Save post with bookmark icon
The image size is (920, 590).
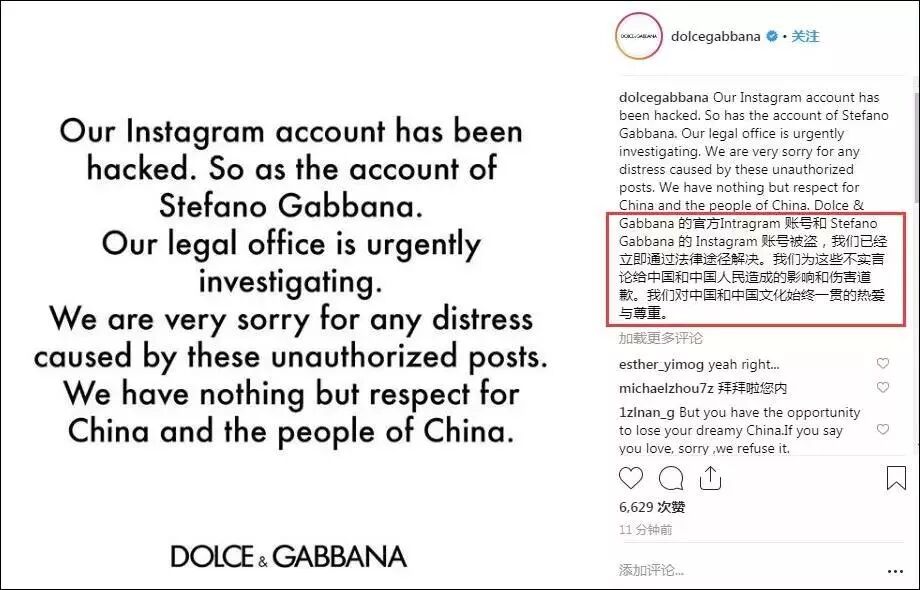click(896, 478)
